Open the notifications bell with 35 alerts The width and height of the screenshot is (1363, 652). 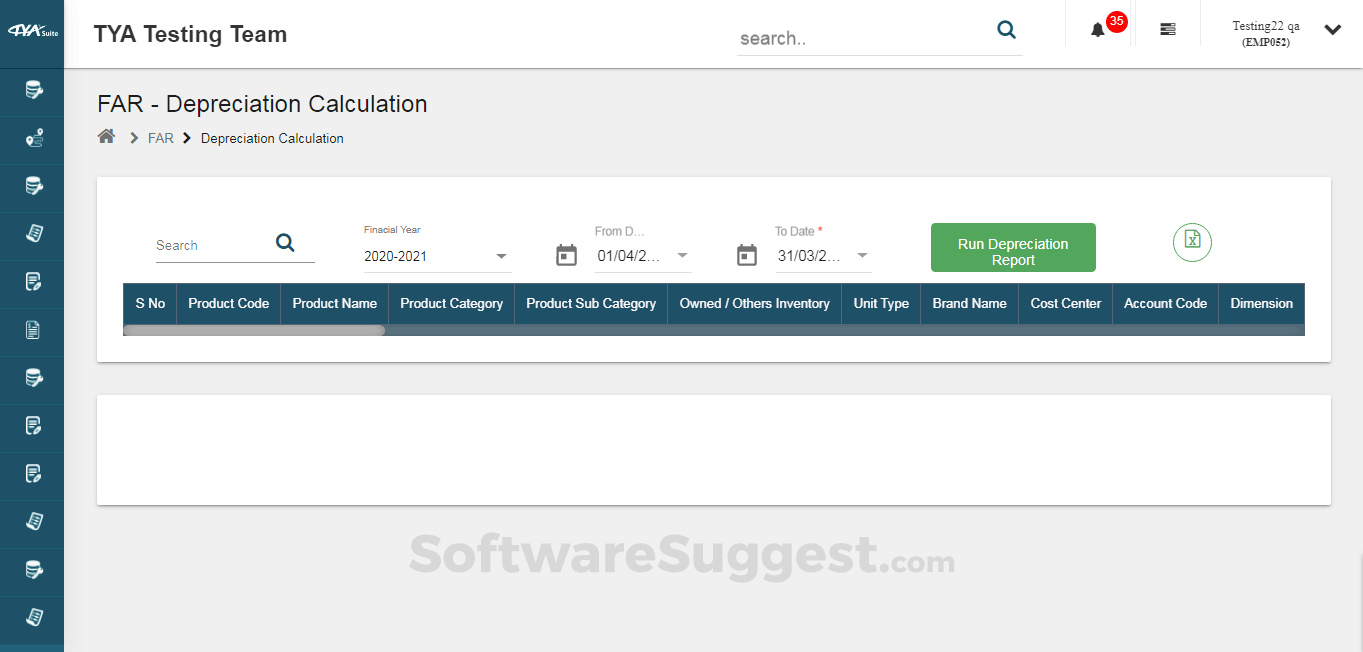click(x=1097, y=29)
